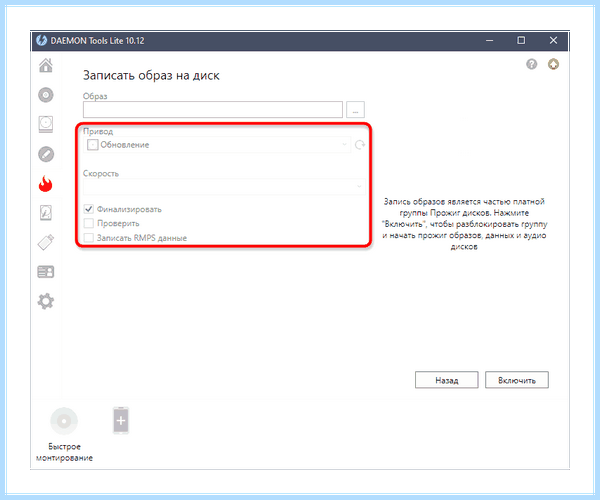Maximize the DAEMON Tools window
Screen dimensions: 600x500
(x=521, y=41)
